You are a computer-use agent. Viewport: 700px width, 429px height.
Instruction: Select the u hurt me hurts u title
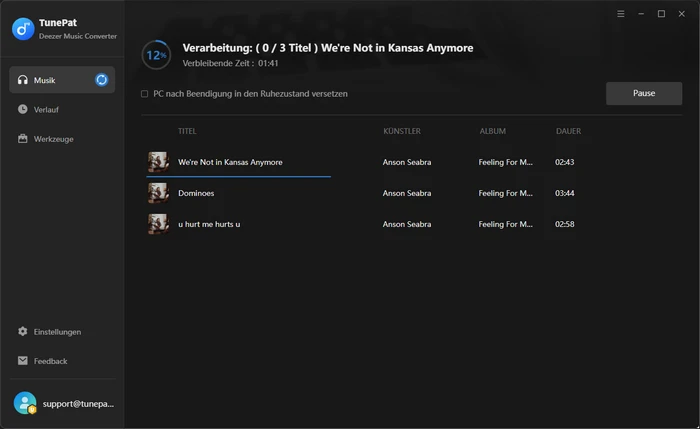point(209,224)
